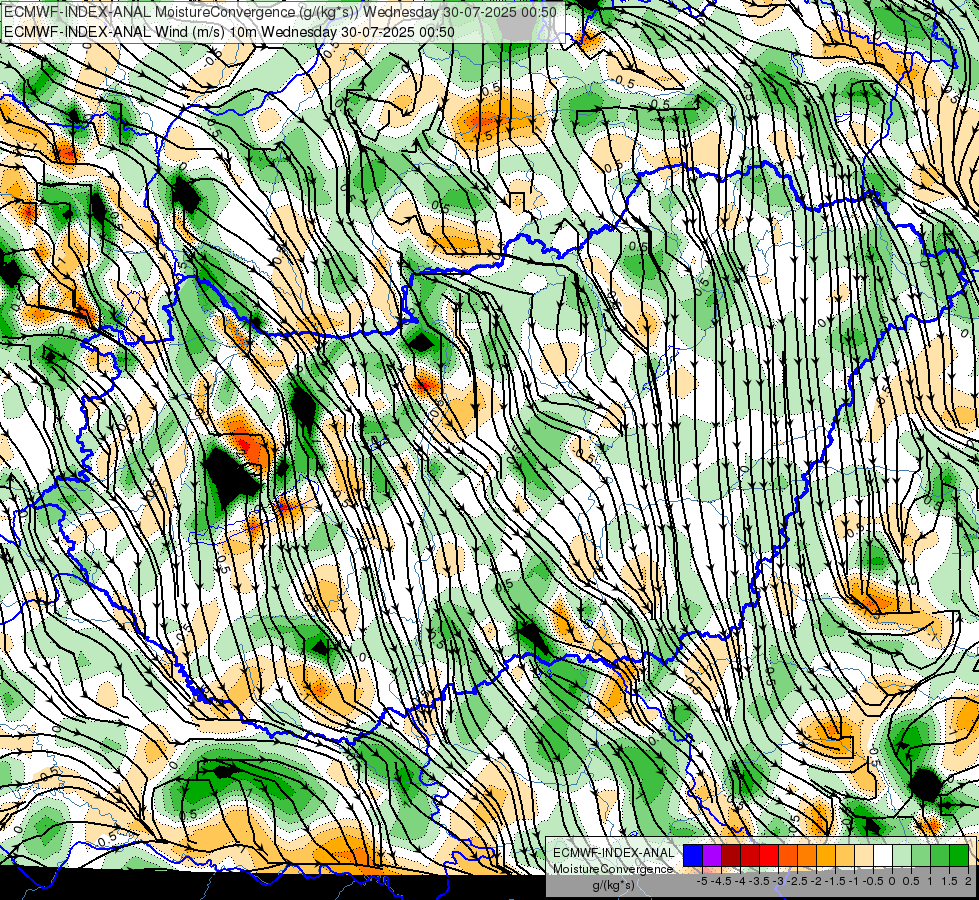Click the -4.5 value on the legend scale
The width and height of the screenshot is (979, 900).
[721, 881]
